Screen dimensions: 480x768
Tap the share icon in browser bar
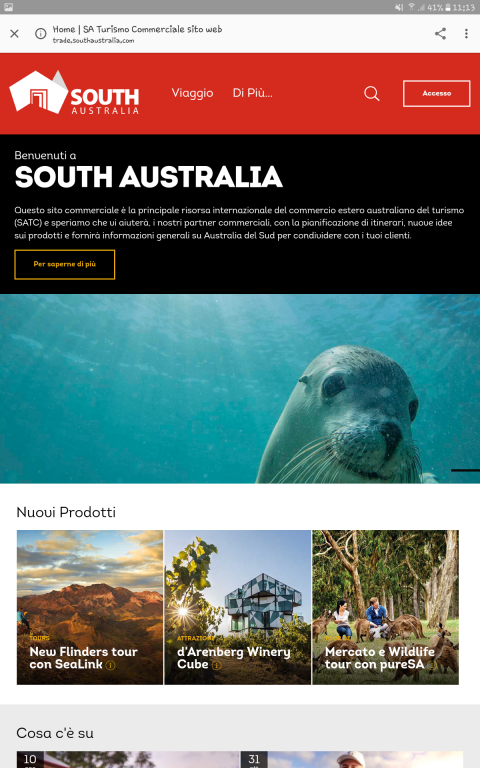(x=440, y=33)
